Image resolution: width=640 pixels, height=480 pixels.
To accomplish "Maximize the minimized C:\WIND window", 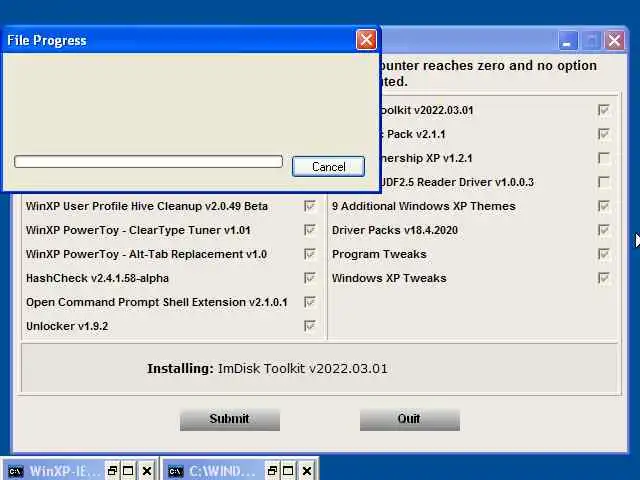I will click(x=288, y=471).
